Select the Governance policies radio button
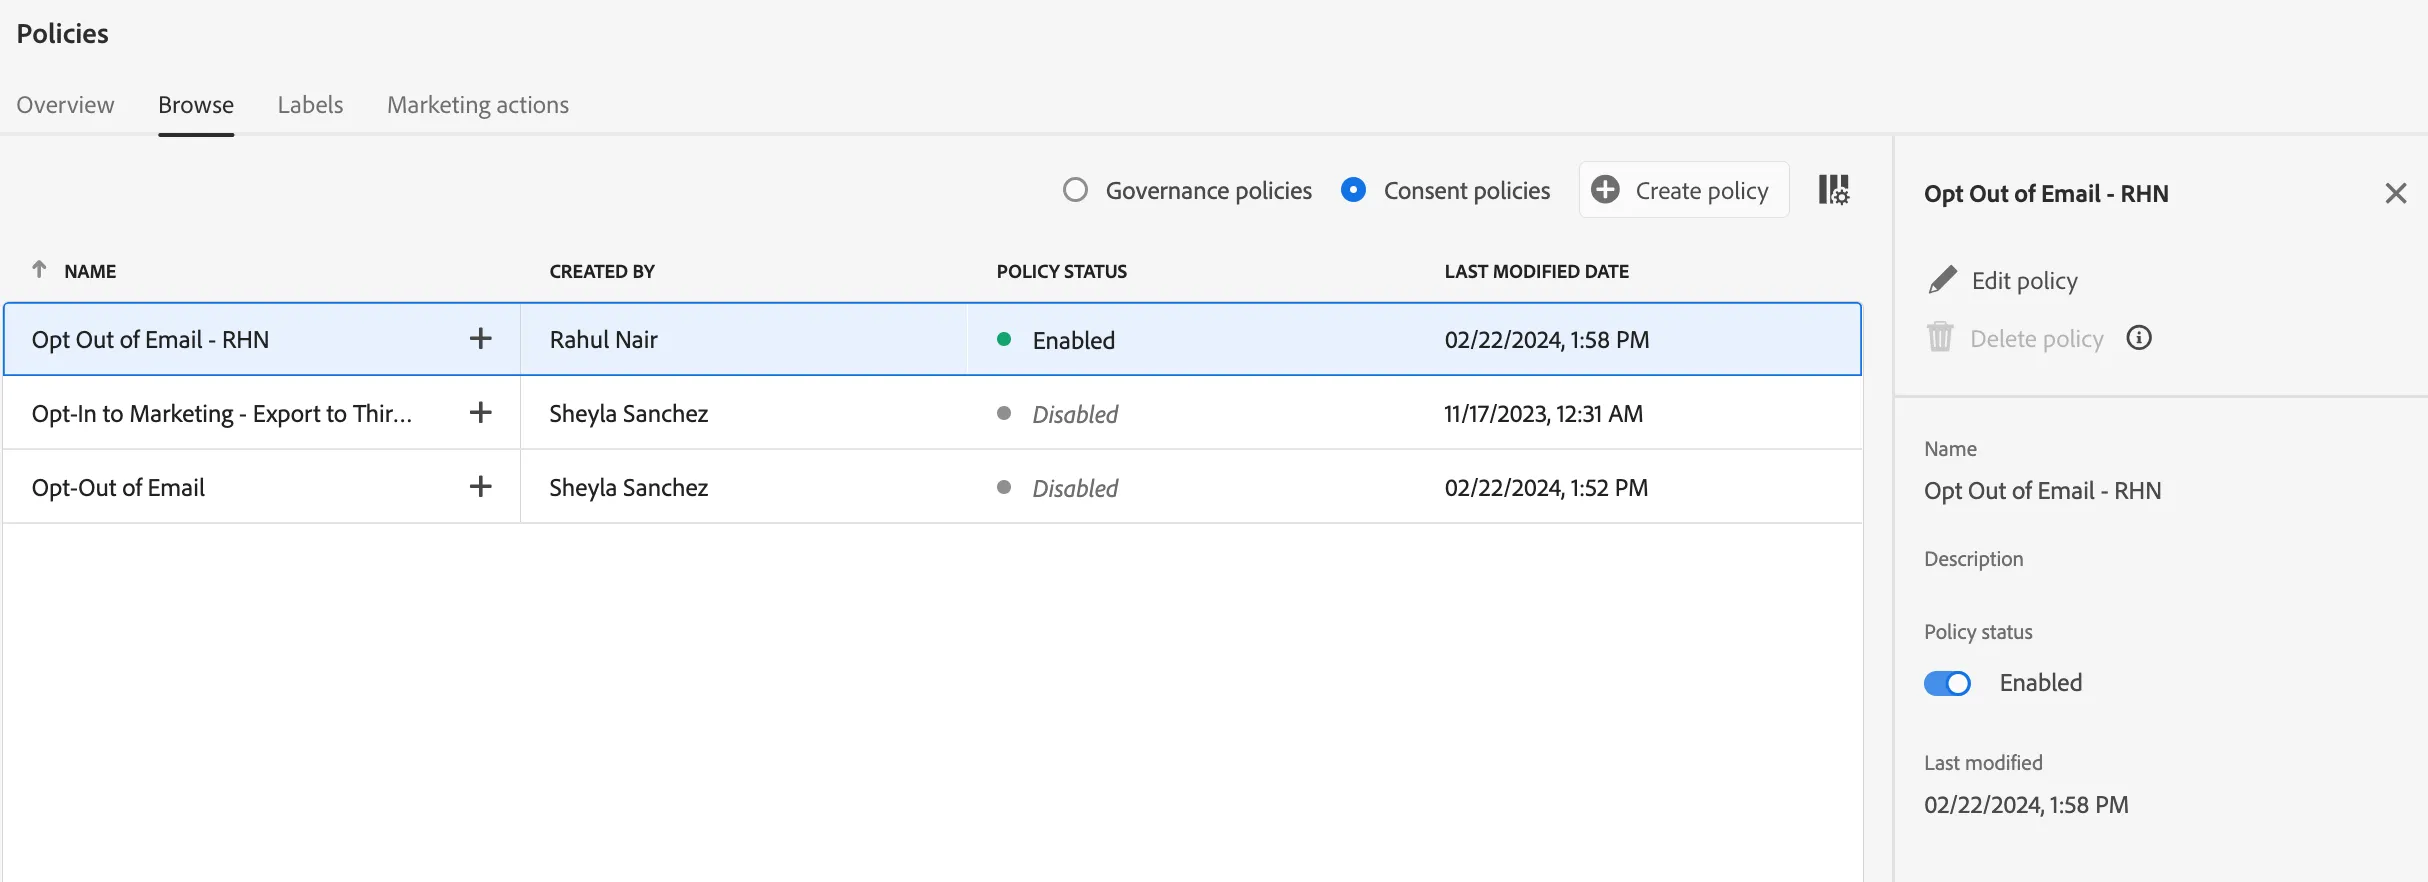 1076,190
